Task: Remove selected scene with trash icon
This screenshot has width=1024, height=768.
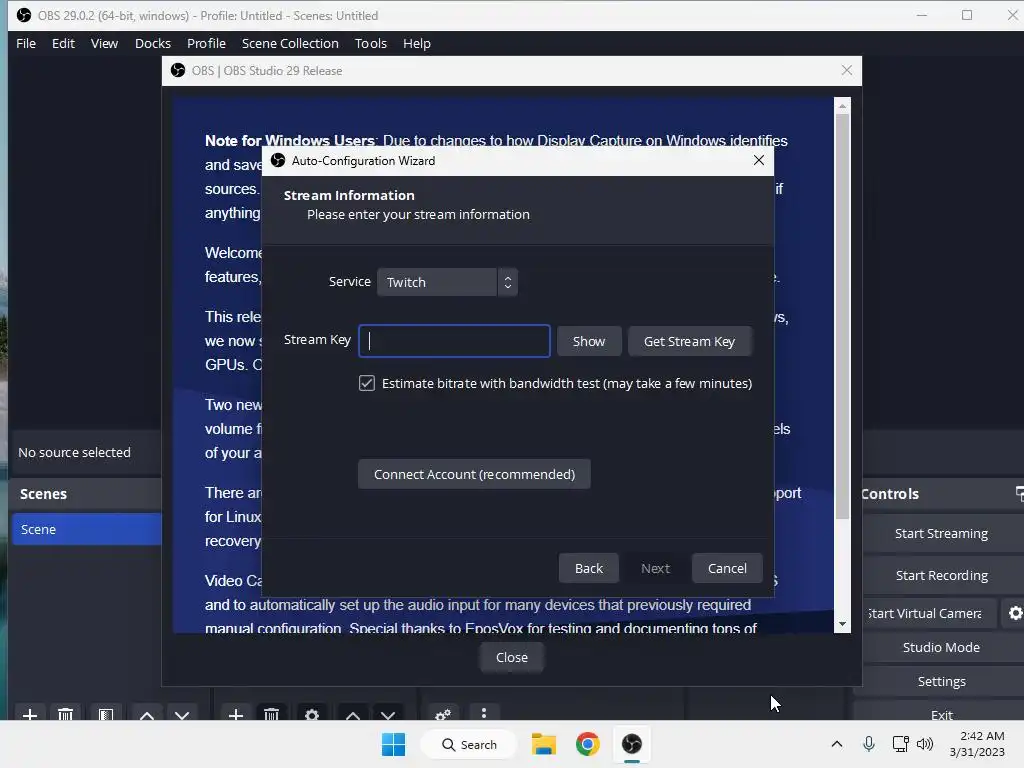Action: pyautogui.click(x=65, y=714)
